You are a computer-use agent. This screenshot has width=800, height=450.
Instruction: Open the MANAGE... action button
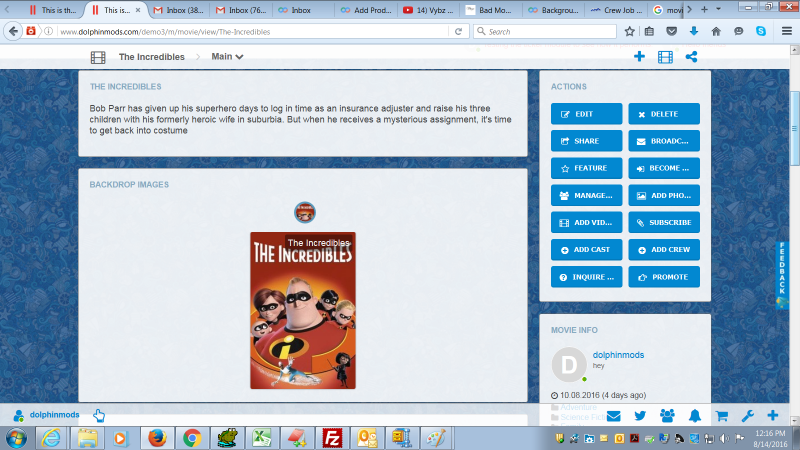tap(586, 195)
